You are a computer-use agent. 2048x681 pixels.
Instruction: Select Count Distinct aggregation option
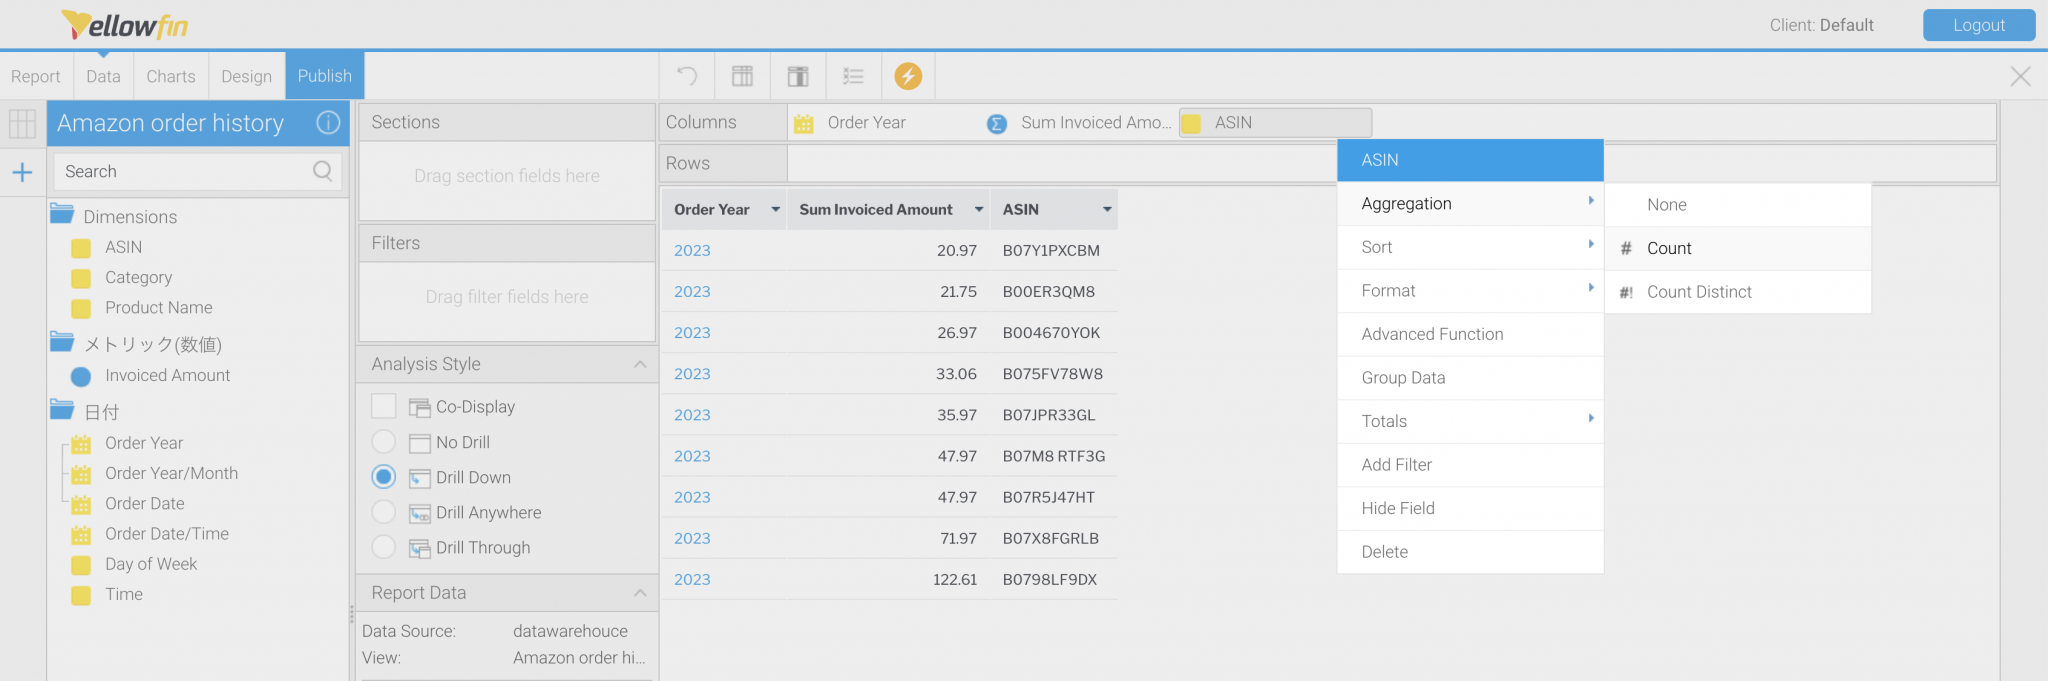click(x=1738, y=292)
